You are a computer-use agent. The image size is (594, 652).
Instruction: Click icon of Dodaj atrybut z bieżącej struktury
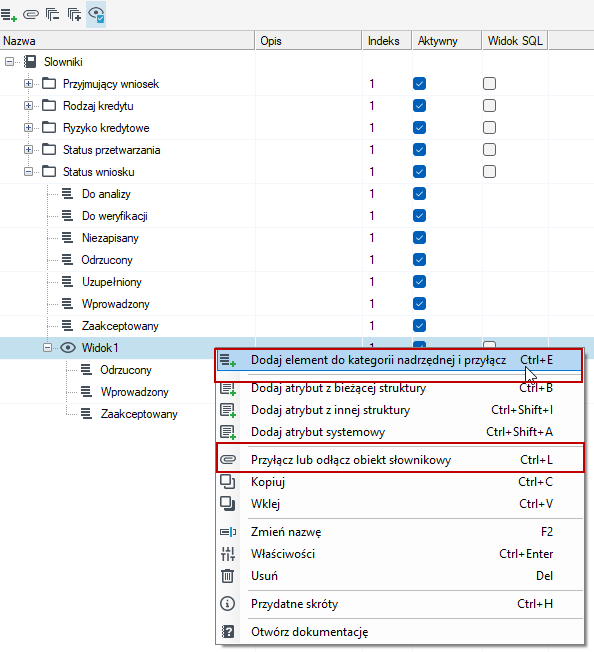click(228, 388)
